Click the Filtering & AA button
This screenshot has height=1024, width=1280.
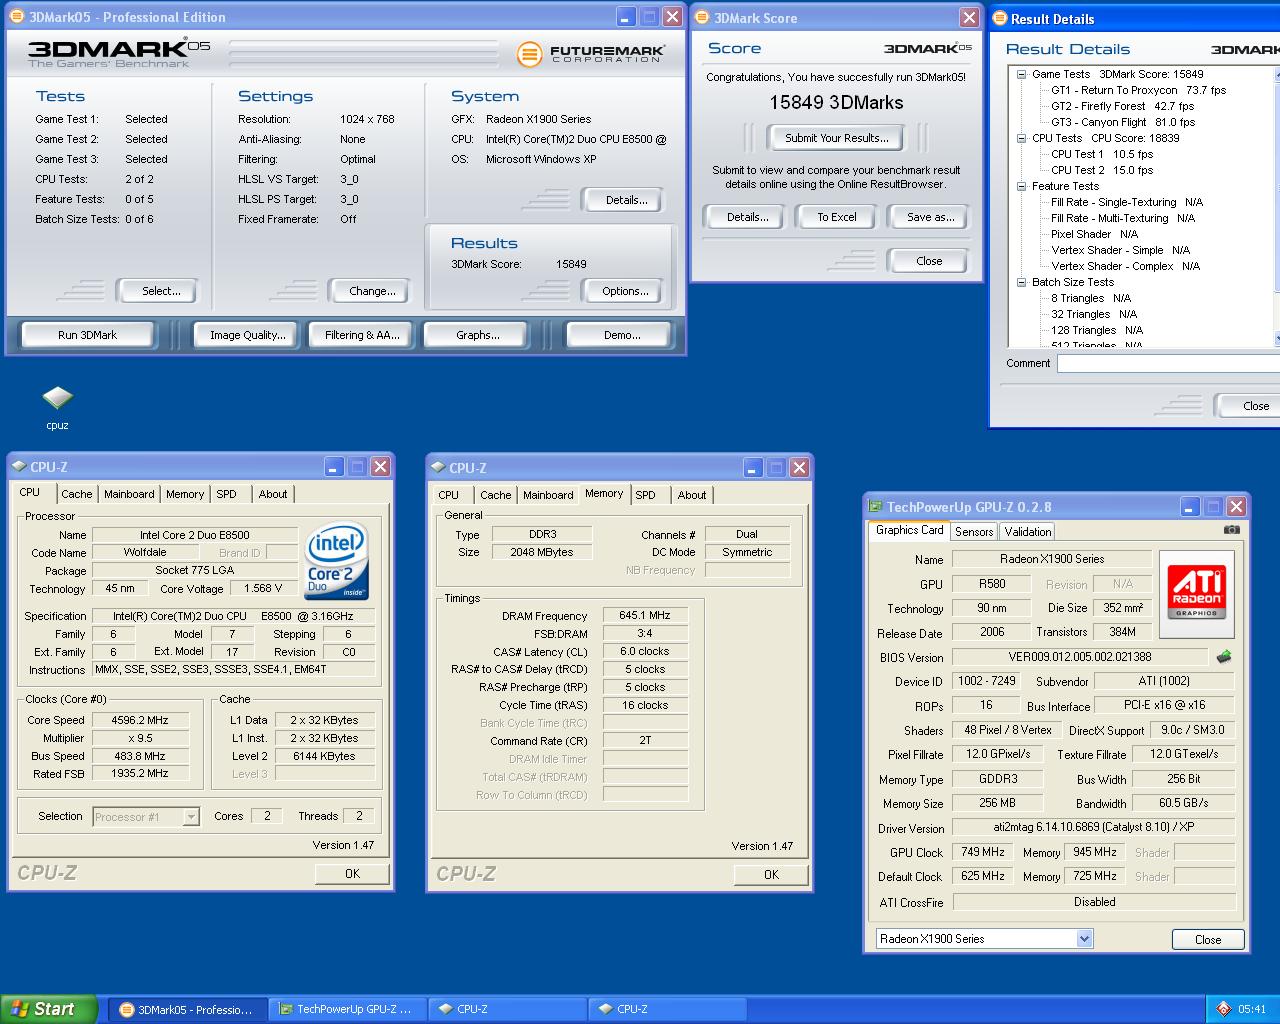[362, 335]
